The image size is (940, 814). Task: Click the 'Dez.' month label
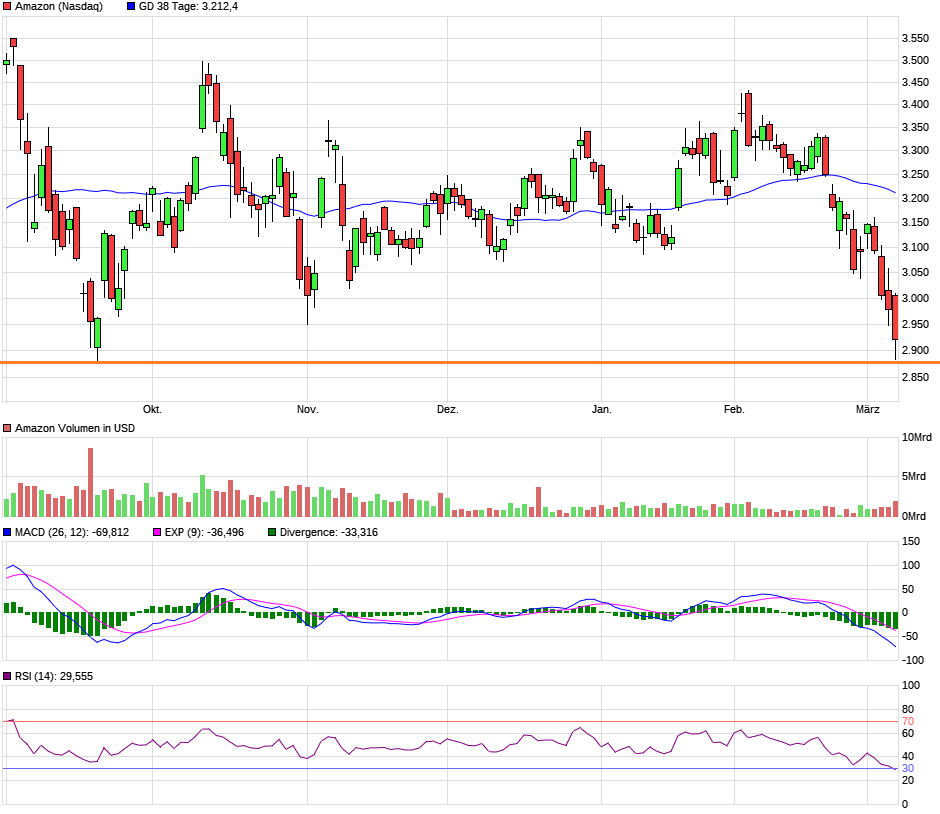pos(448,409)
